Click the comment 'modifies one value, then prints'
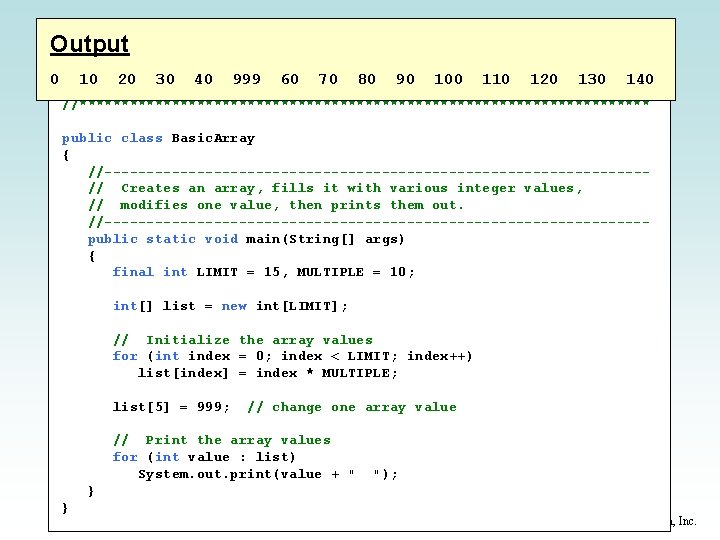 [250, 205]
